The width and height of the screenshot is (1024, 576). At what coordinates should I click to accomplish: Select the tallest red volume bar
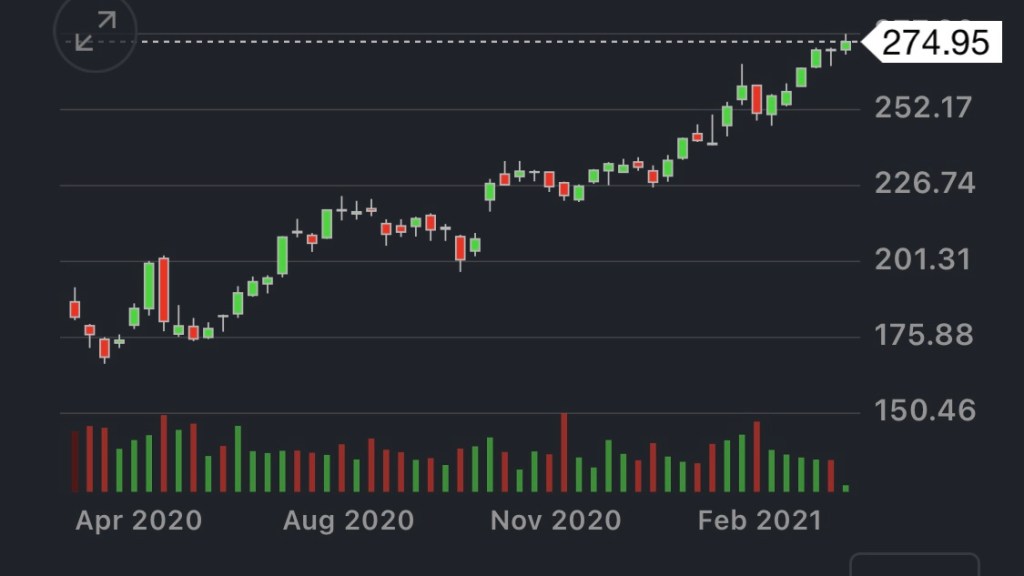563,452
